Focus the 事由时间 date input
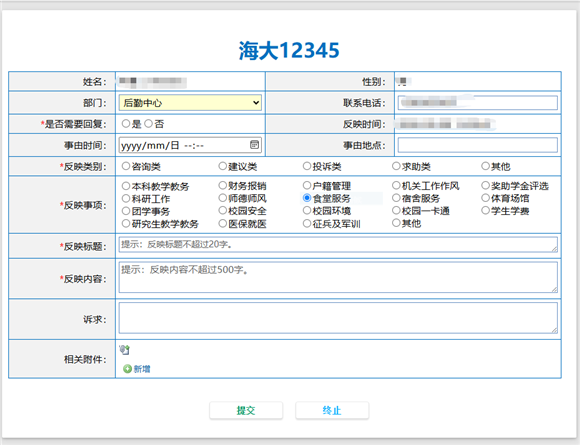 point(190,145)
